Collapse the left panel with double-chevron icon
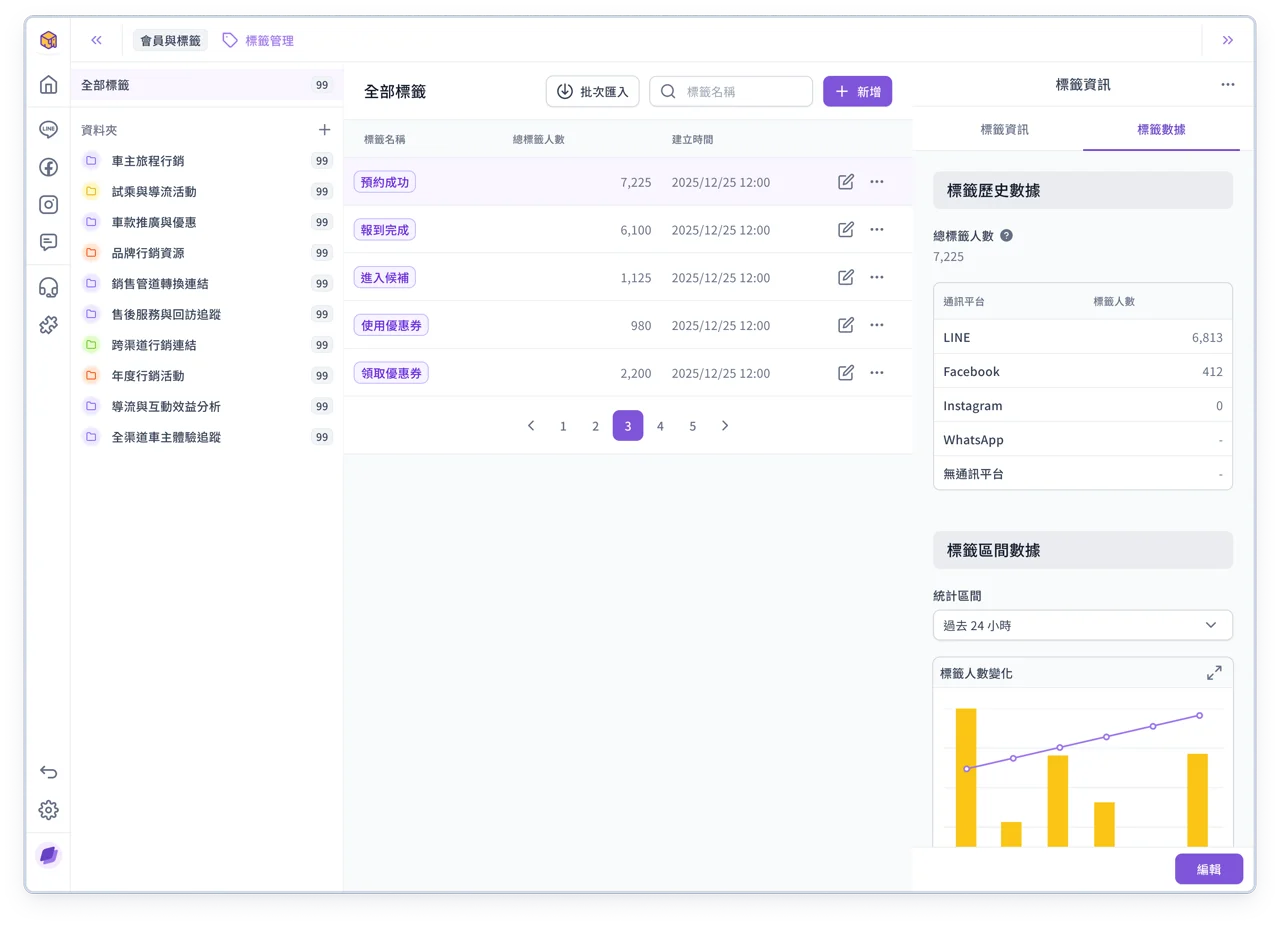This screenshot has height=926, width=1280. pyautogui.click(x=97, y=40)
